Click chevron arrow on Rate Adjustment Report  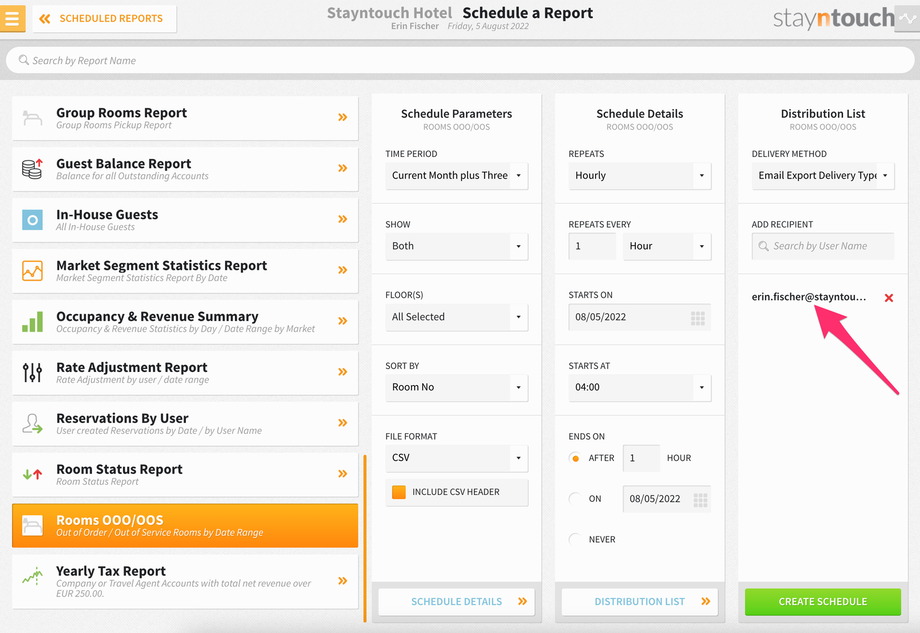343,372
